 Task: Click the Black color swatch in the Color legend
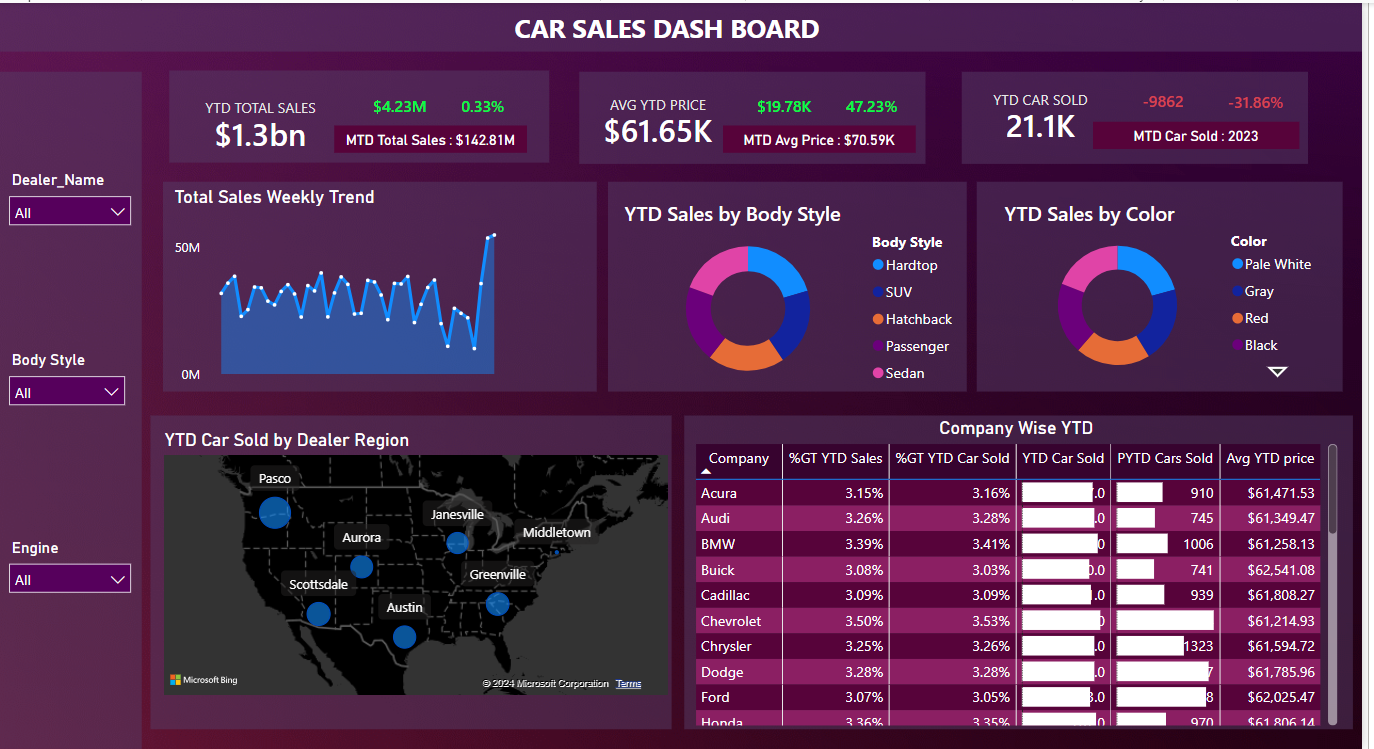(x=1238, y=345)
